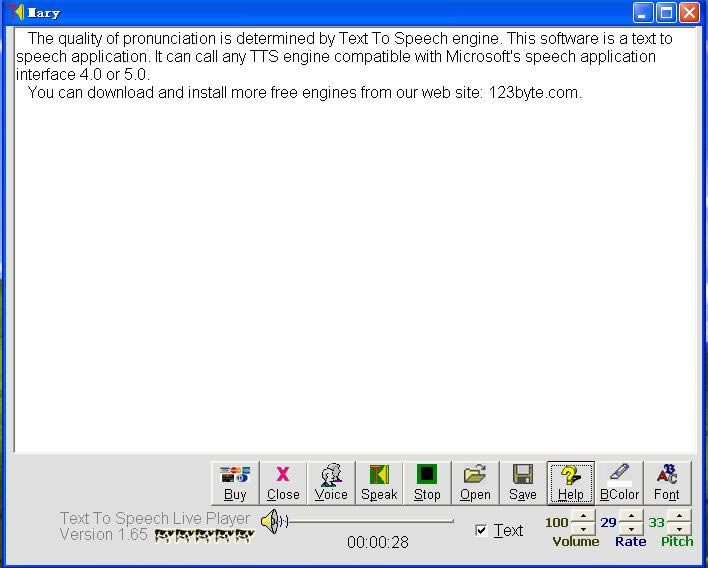Stop speech with the Stop button

427,483
